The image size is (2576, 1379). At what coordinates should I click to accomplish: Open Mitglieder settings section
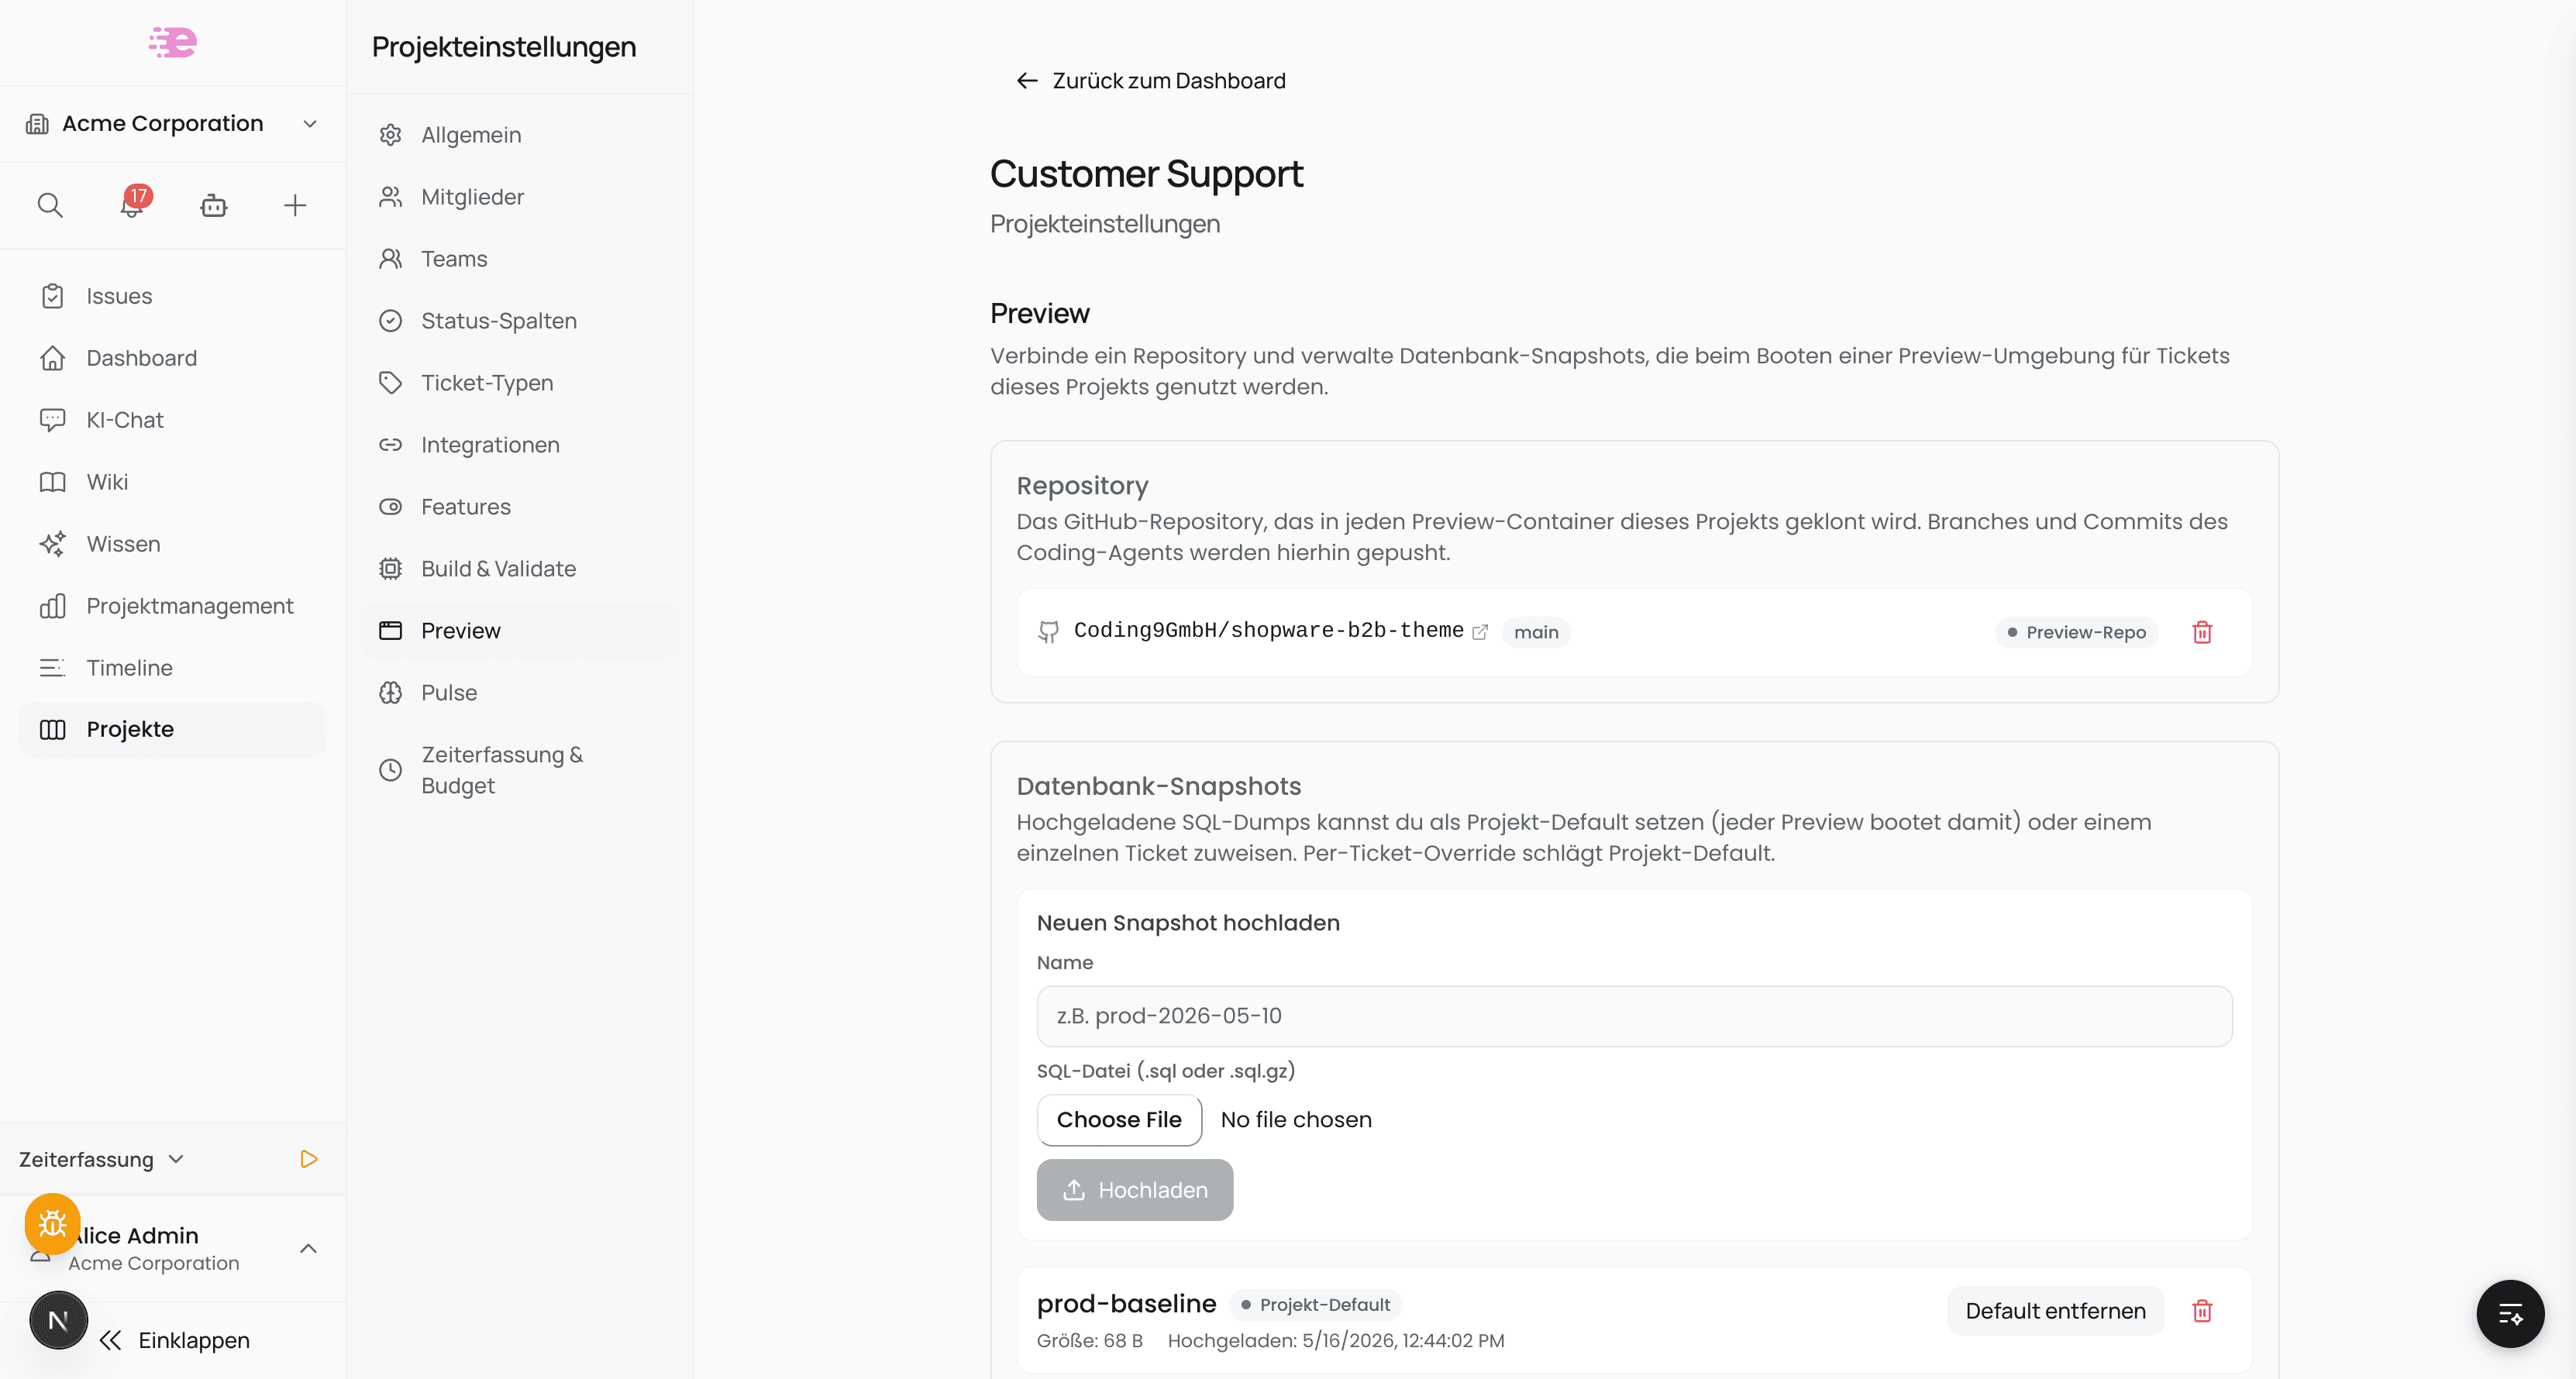pos(520,197)
